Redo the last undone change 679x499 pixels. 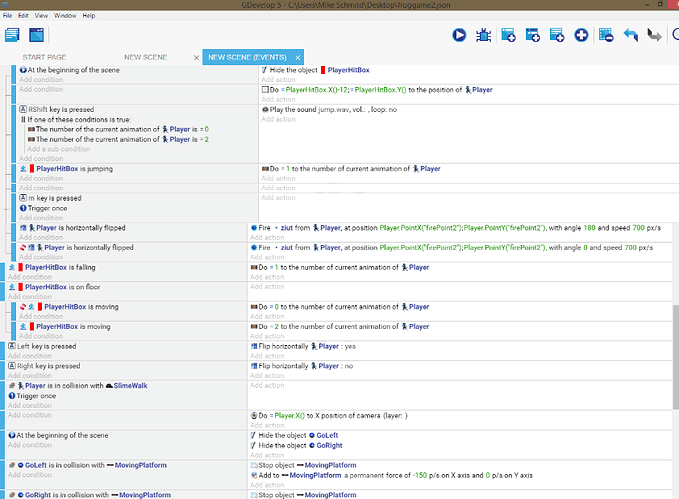[x=654, y=35]
